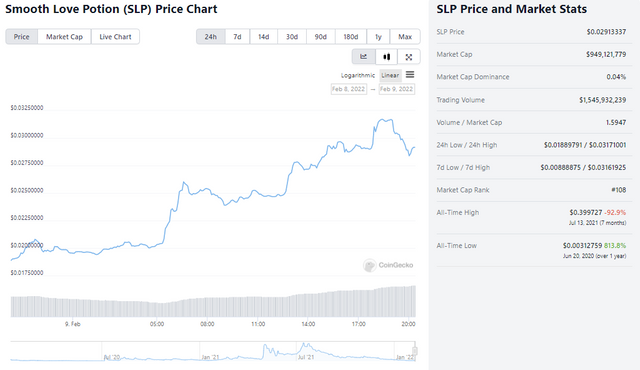Click the #108 Market Cap Rank value

pos(618,190)
